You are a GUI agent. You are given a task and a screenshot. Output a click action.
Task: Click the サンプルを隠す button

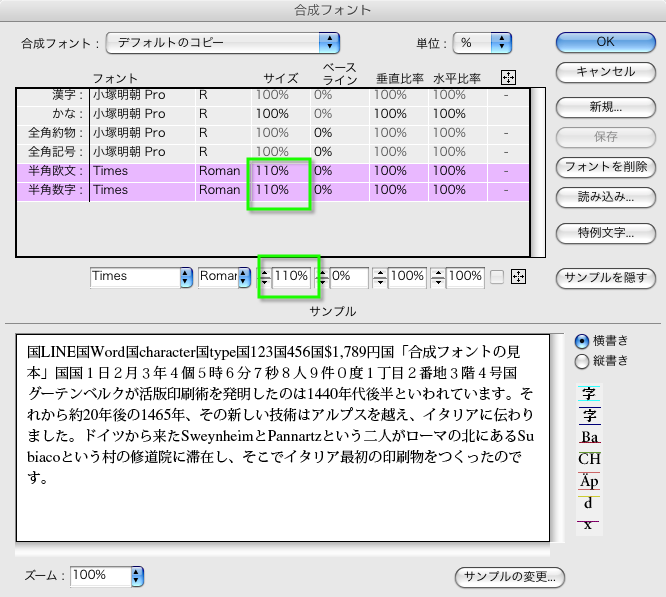click(606, 278)
